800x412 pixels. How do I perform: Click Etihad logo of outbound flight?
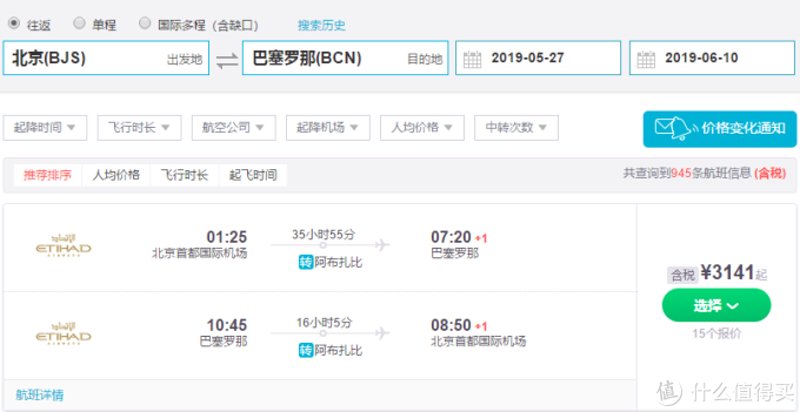tap(63, 246)
